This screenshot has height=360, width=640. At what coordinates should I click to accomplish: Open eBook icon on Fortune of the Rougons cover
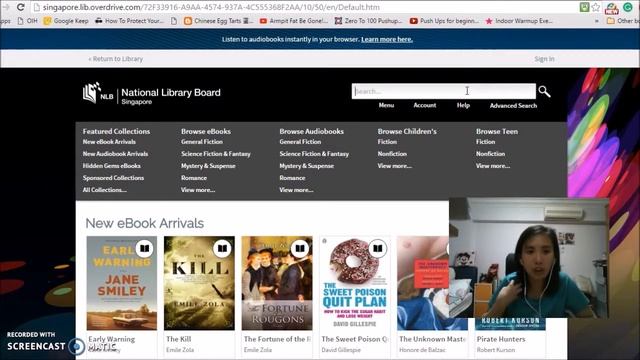pyautogui.click(x=300, y=248)
